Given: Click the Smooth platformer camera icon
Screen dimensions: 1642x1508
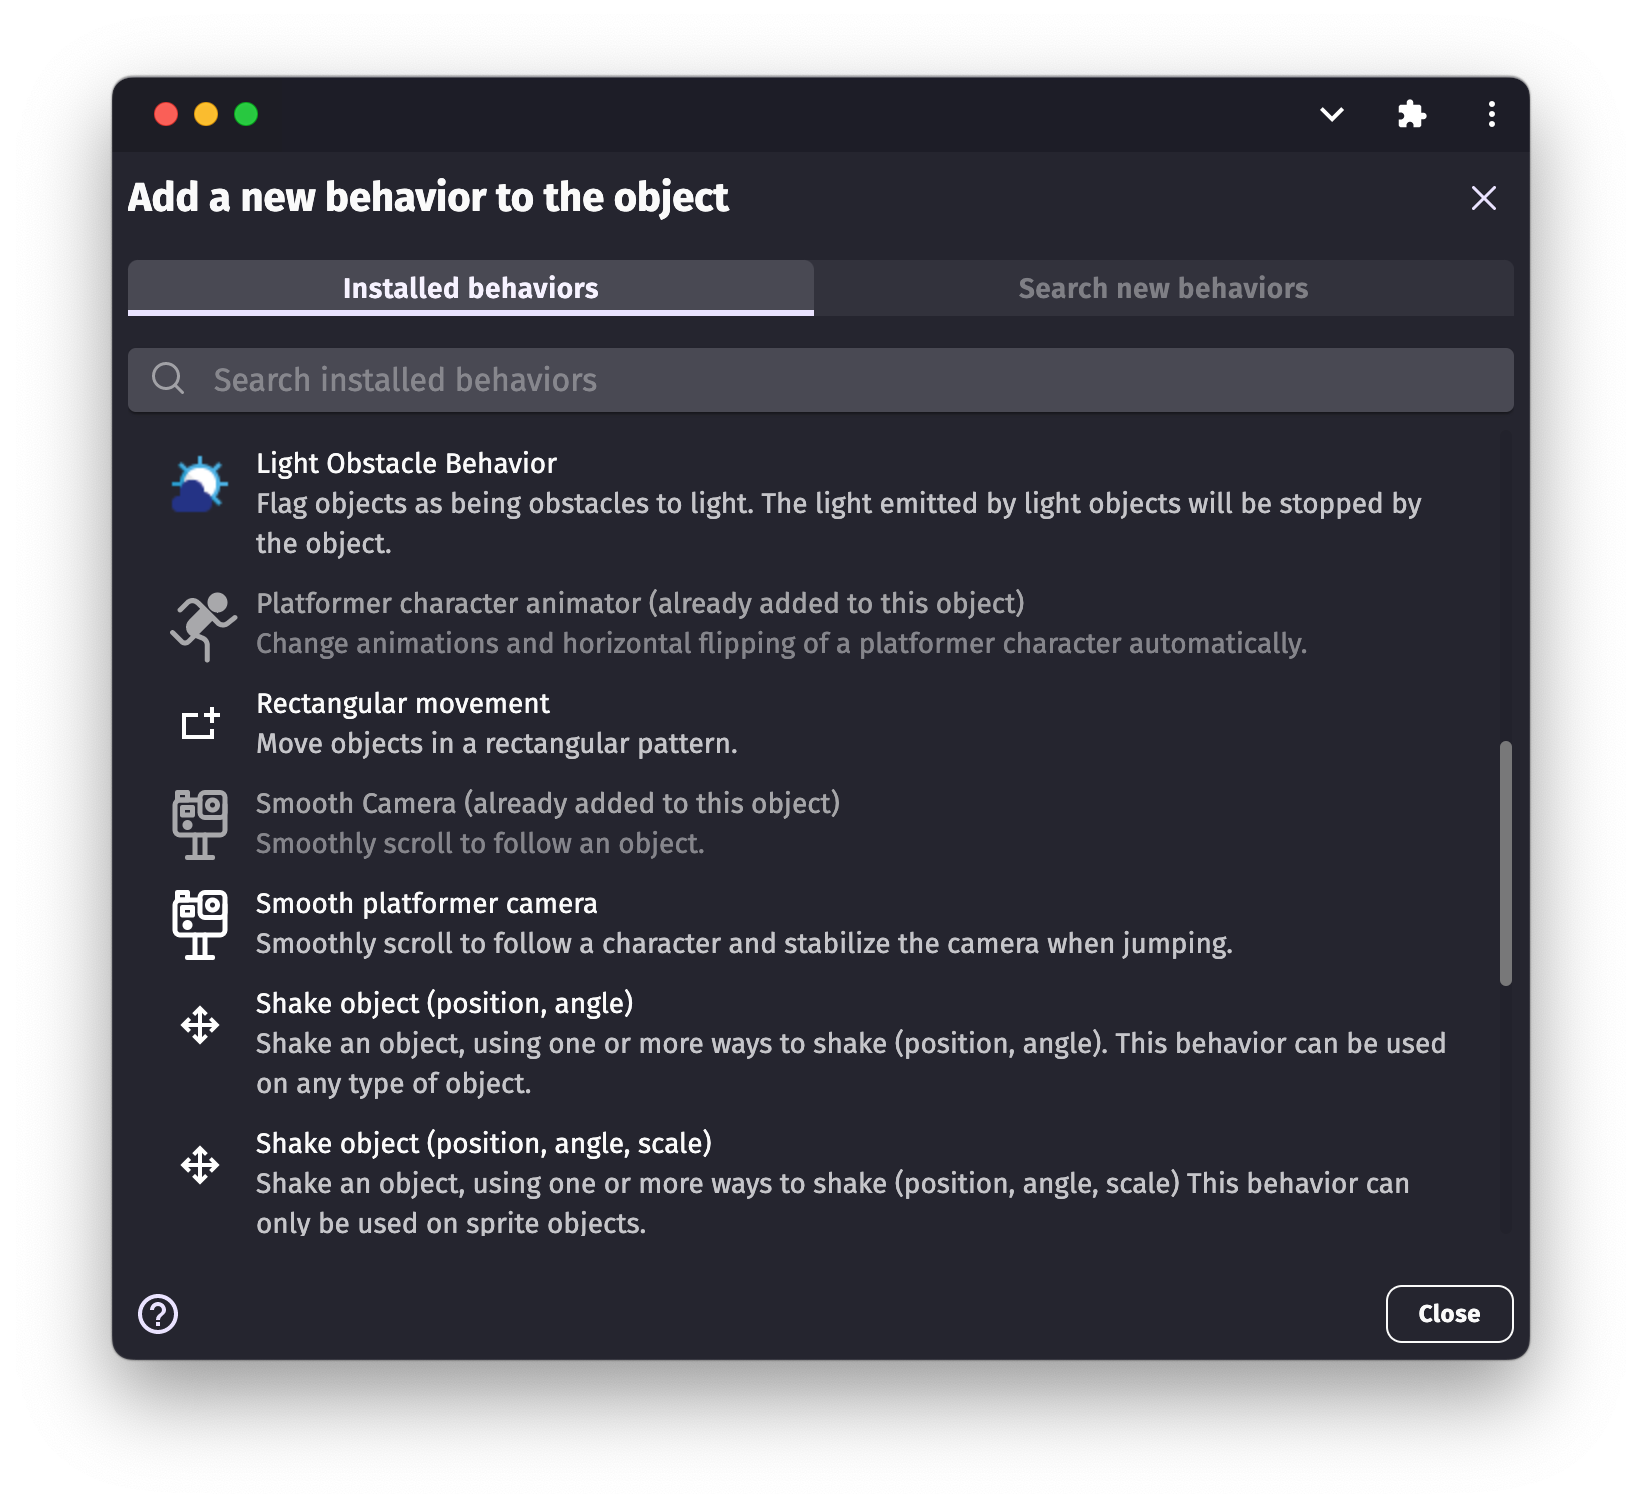Looking at the screenshot, I should pos(200,924).
